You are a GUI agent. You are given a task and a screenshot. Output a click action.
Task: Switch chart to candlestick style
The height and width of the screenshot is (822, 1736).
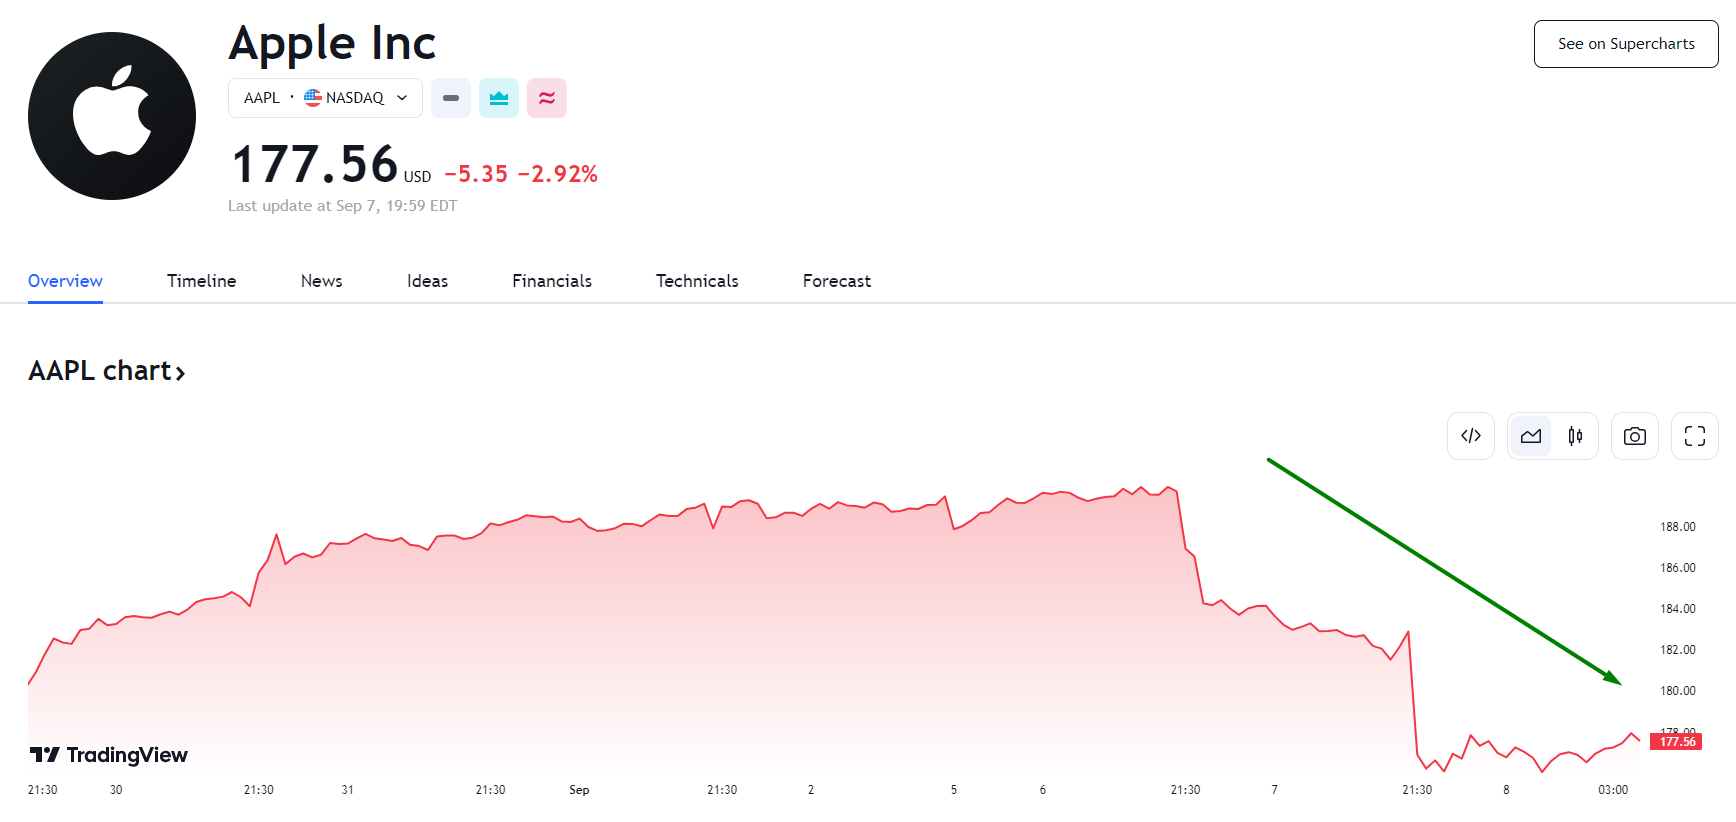pyautogui.click(x=1575, y=436)
